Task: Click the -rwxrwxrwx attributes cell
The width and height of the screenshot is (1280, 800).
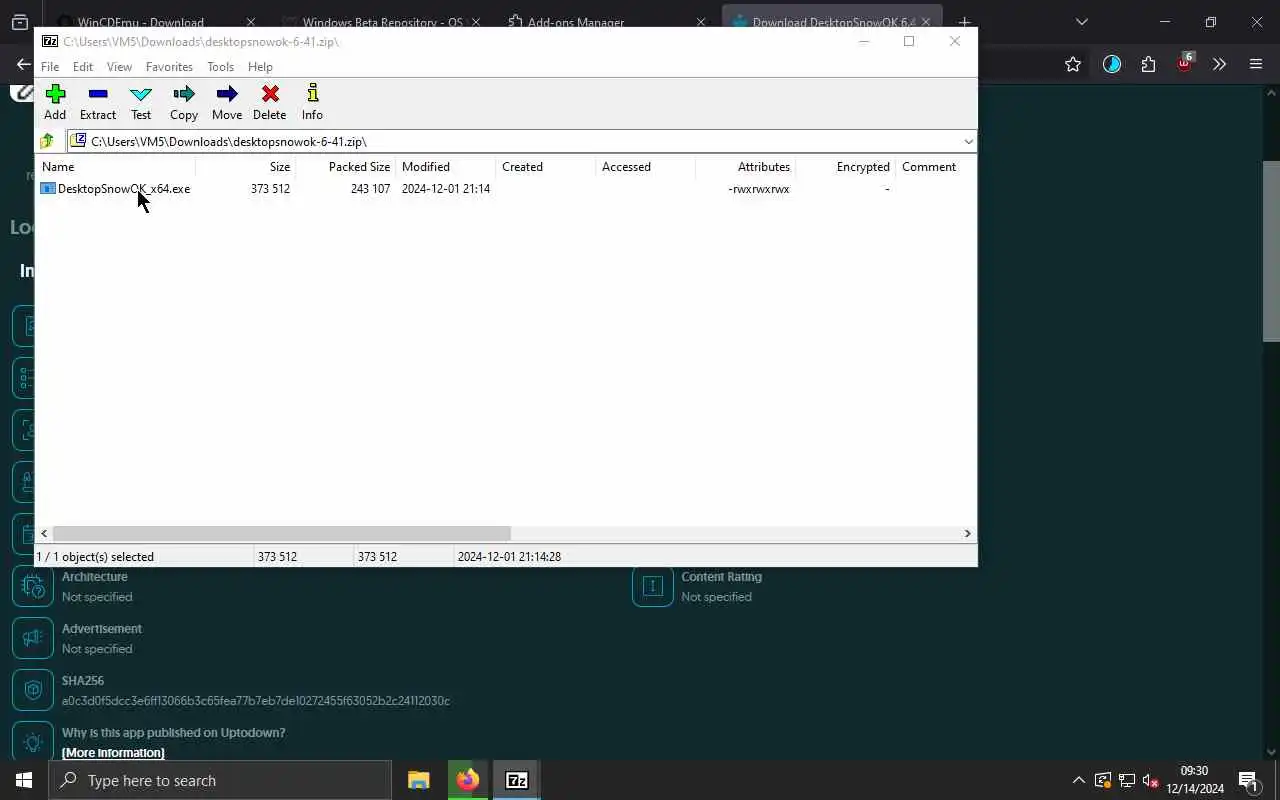Action: coord(759,189)
